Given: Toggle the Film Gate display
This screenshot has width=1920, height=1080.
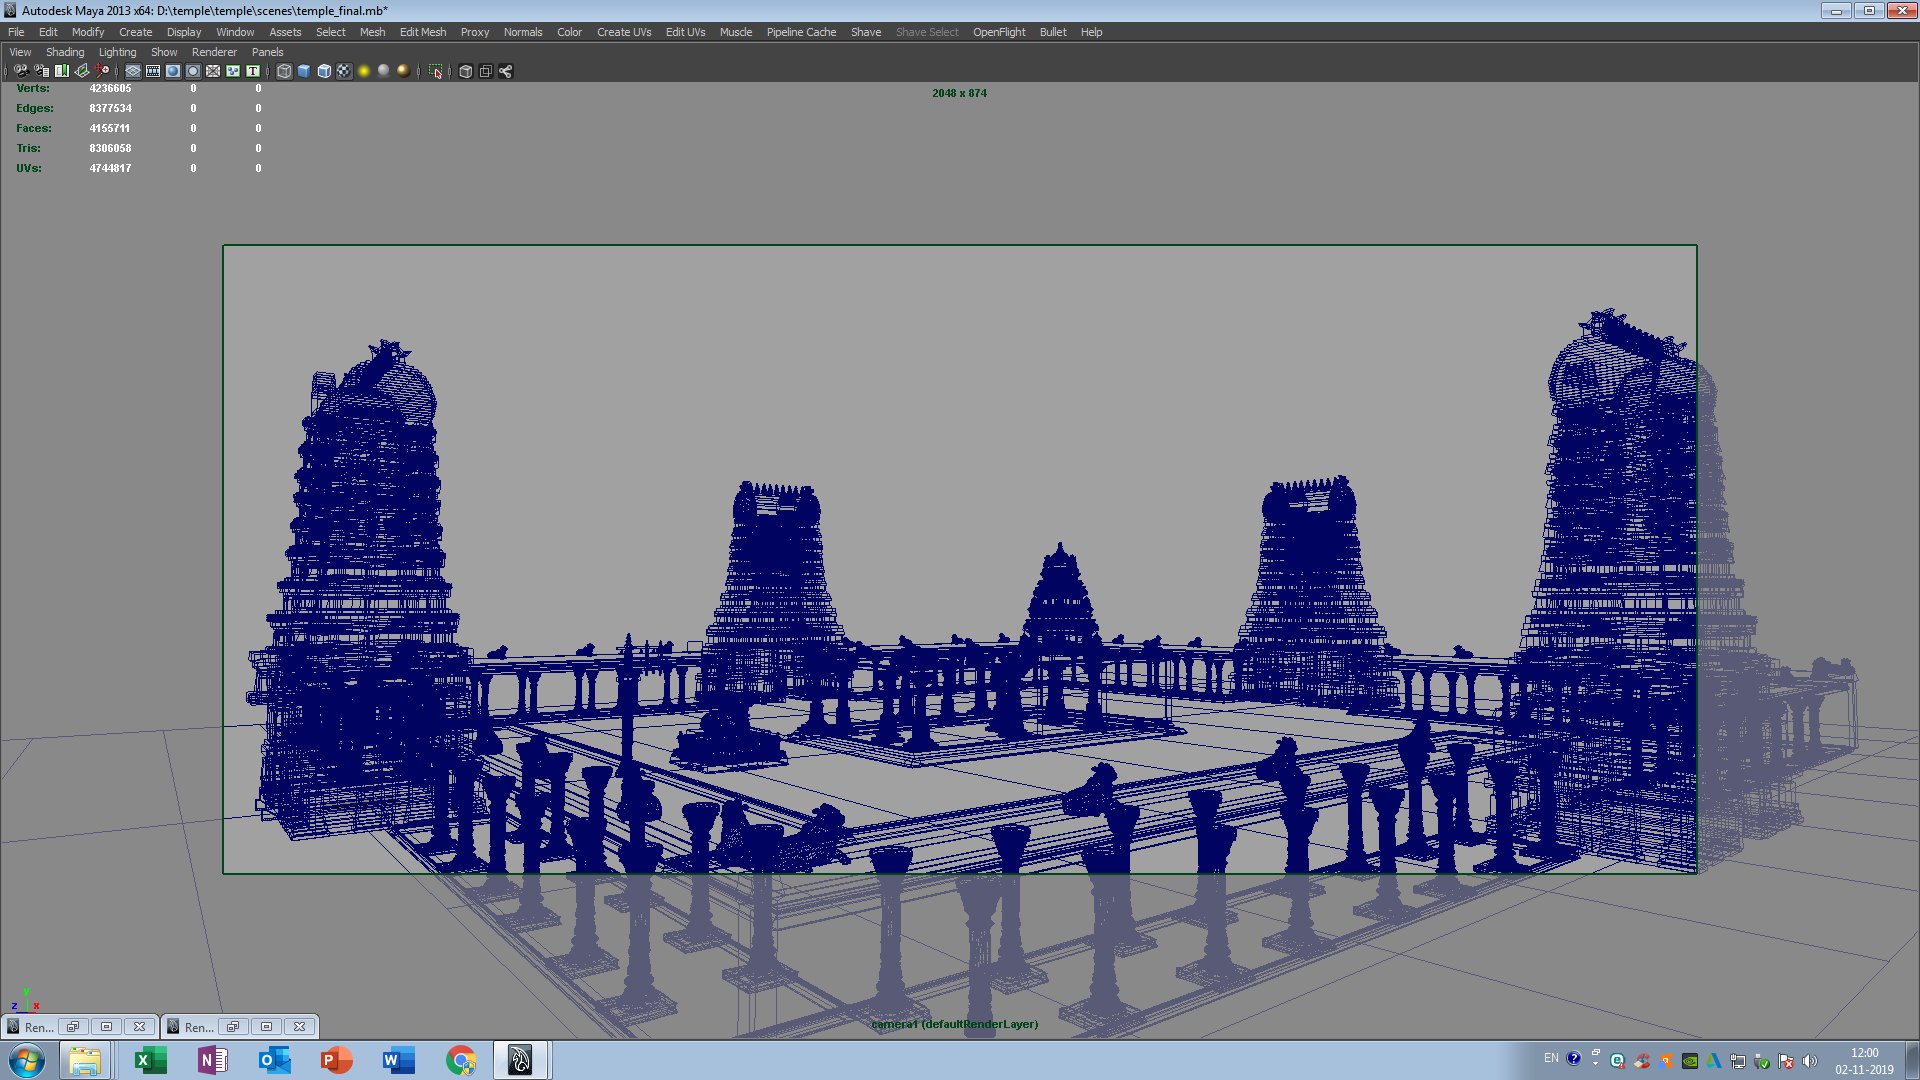Looking at the screenshot, I should [x=153, y=71].
